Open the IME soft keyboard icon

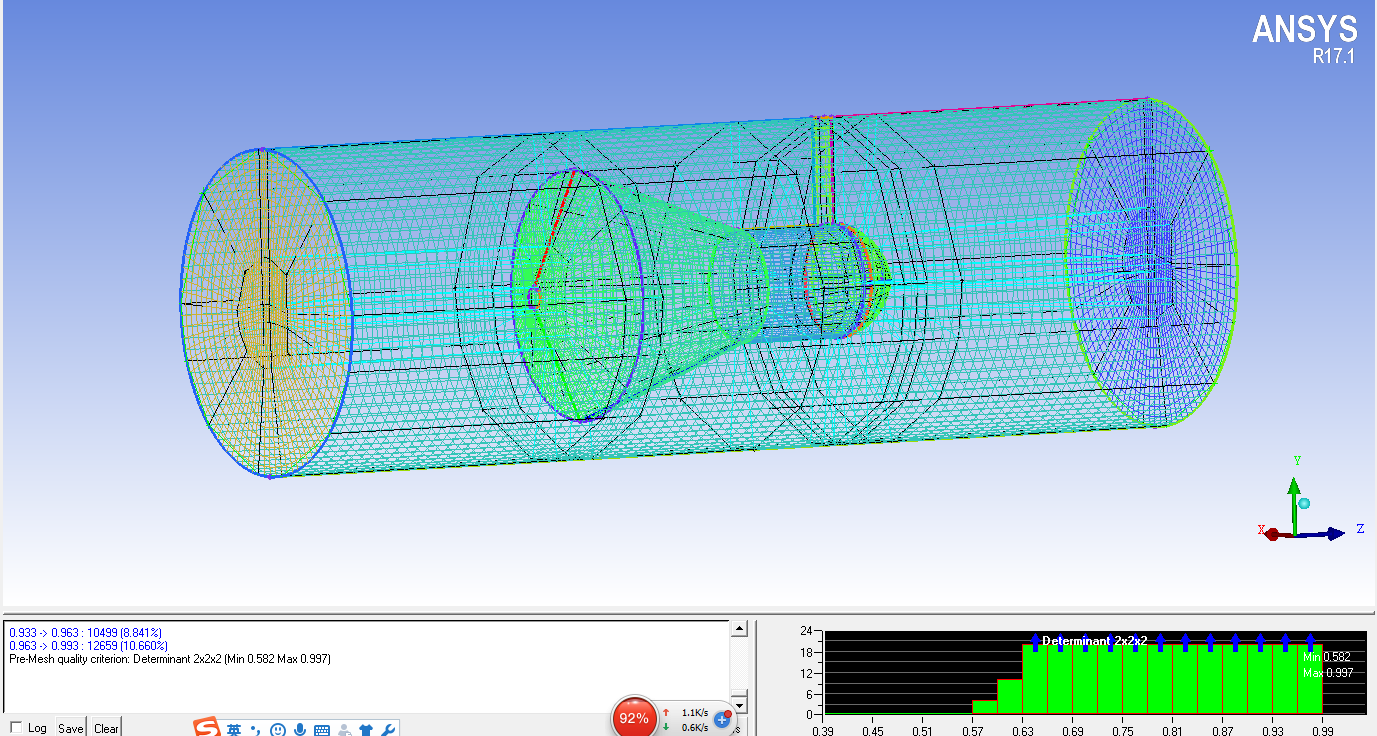(322, 729)
